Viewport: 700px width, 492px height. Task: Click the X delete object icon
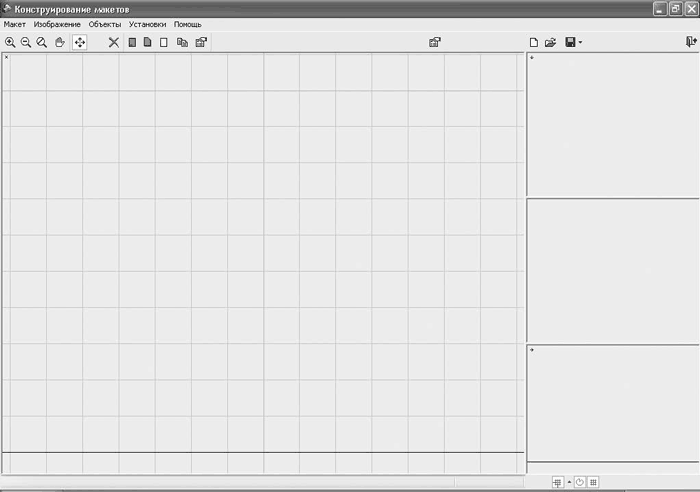[x=114, y=42]
